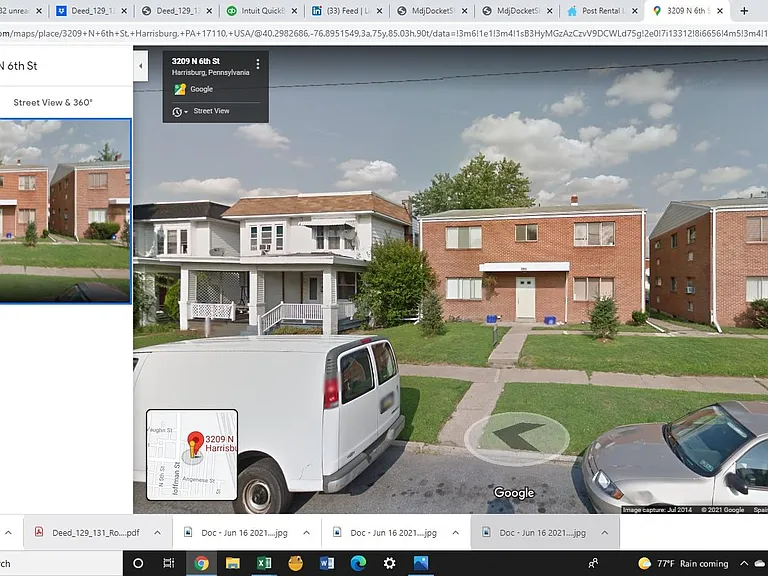Open a new browser tab with plus button
The height and width of the screenshot is (576, 768).
pyautogui.click(x=744, y=11)
